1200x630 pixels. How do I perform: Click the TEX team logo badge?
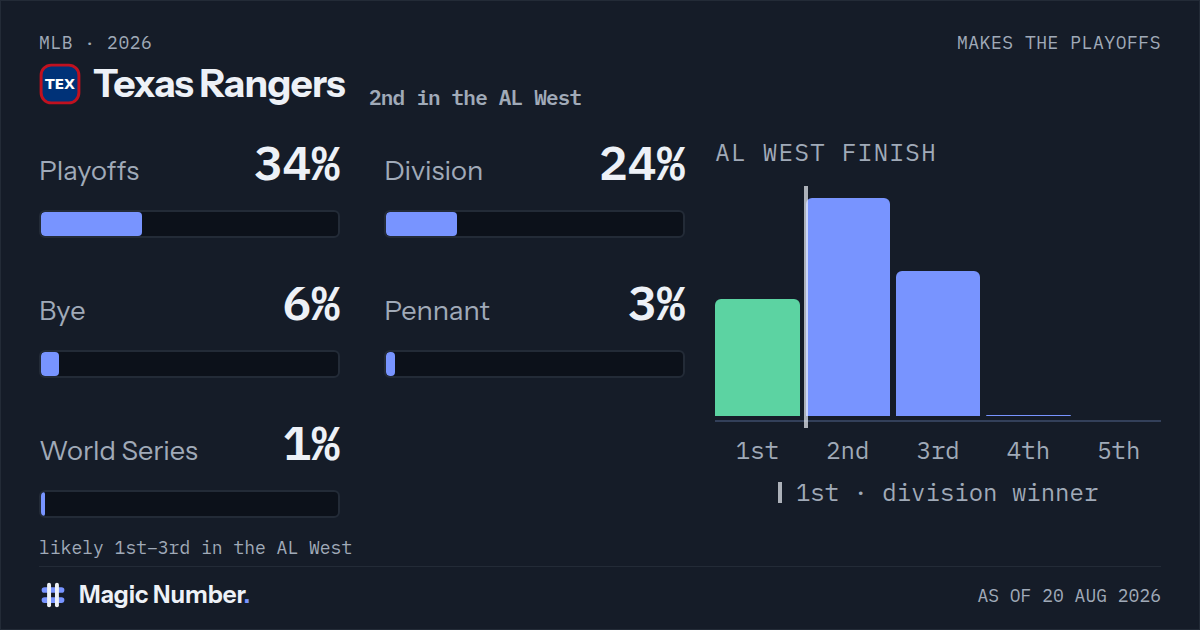[x=60, y=85]
